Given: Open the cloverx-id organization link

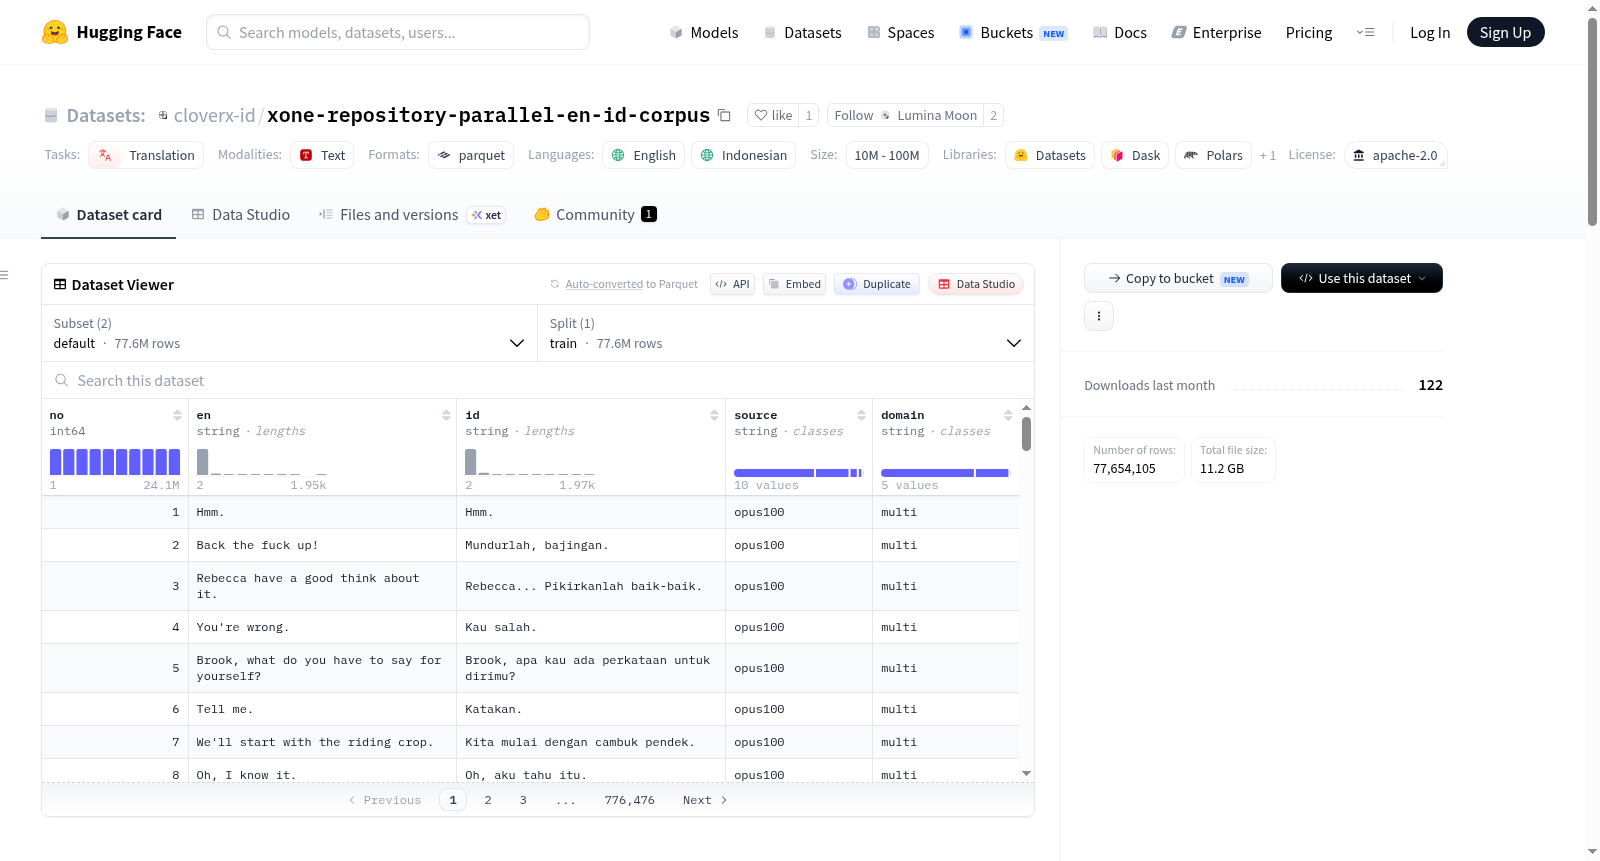Looking at the screenshot, I should (214, 115).
